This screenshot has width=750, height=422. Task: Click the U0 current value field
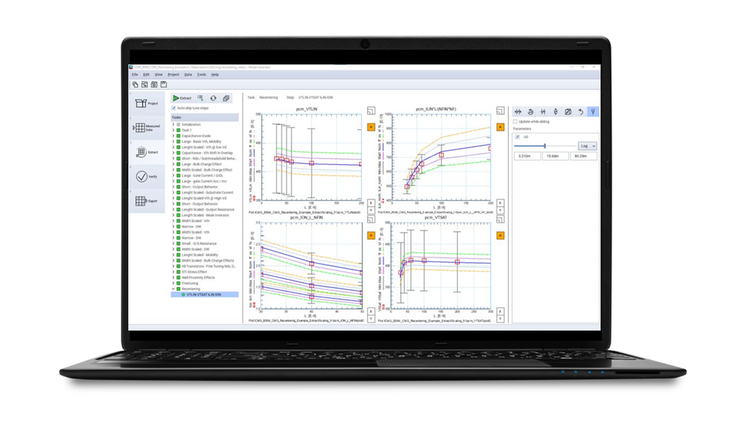pos(555,156)
